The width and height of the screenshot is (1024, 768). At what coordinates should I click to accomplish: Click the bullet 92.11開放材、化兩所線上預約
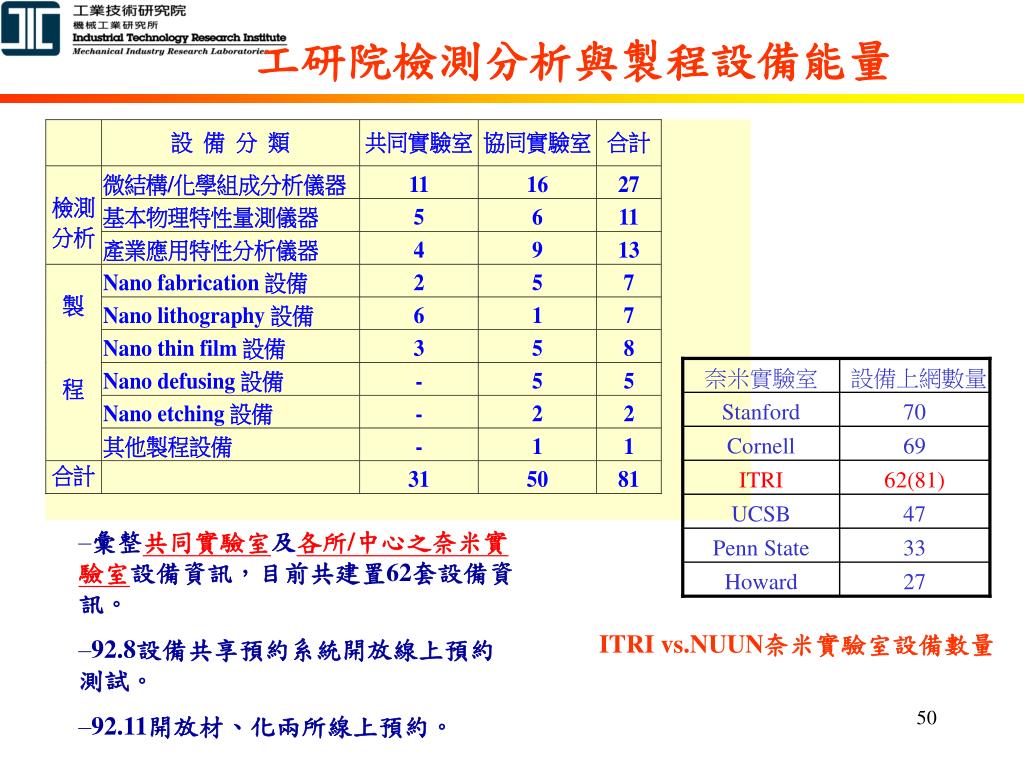pyautogui.click(x=263, y=727)
